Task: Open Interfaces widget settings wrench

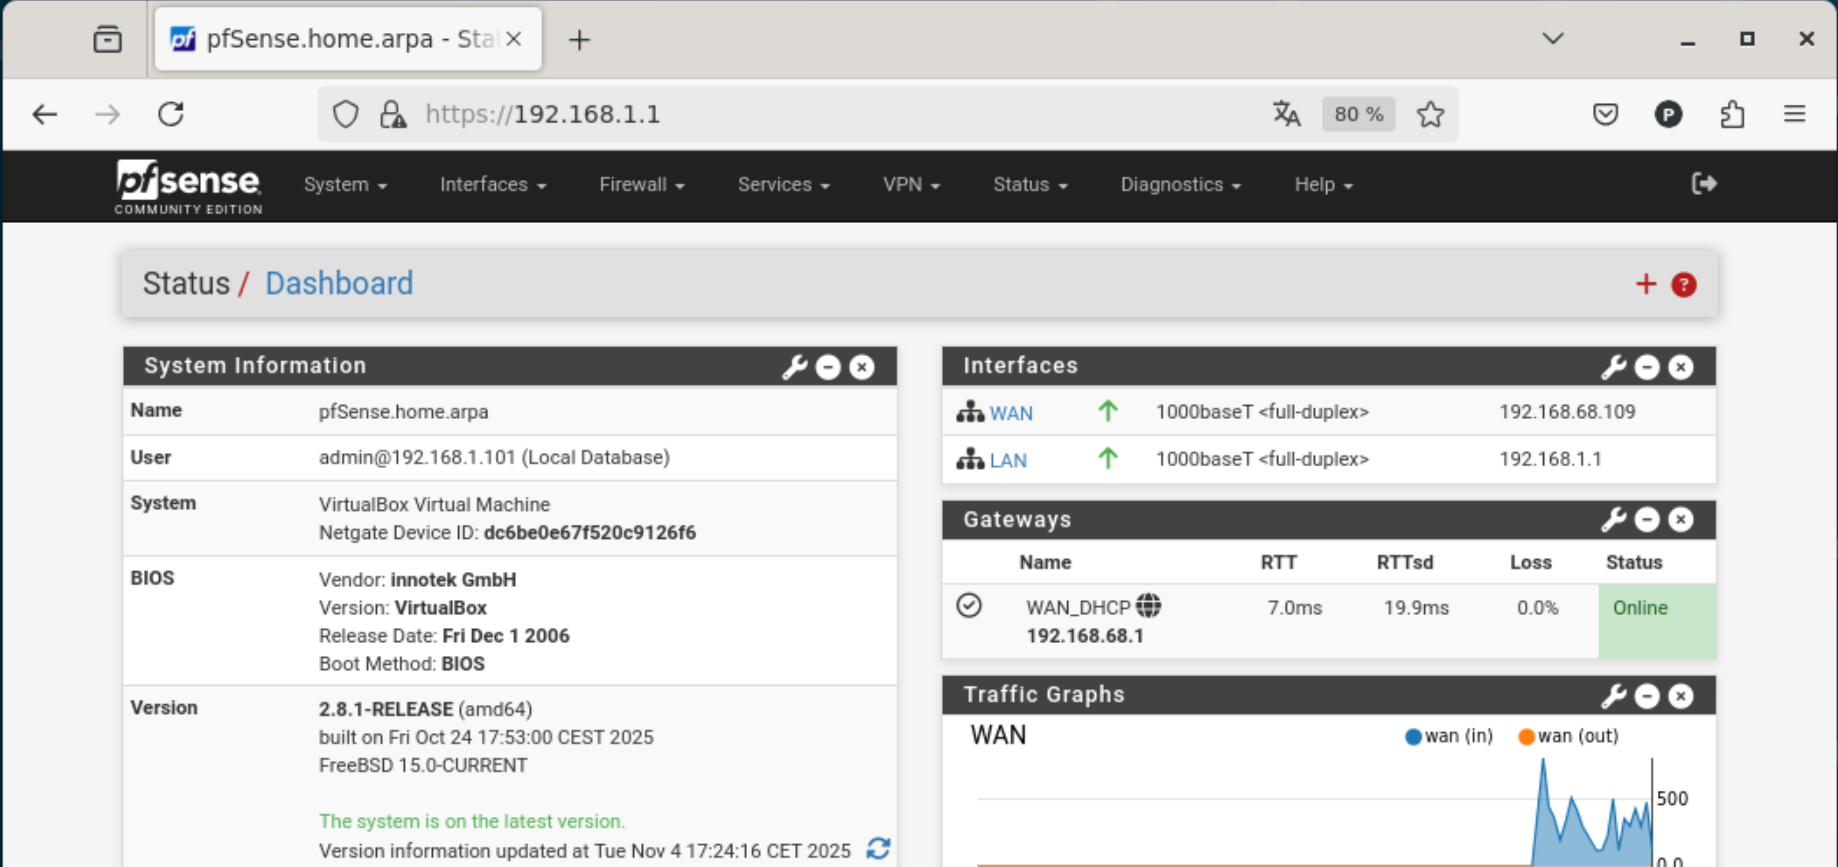Action: click(1613, 367)
